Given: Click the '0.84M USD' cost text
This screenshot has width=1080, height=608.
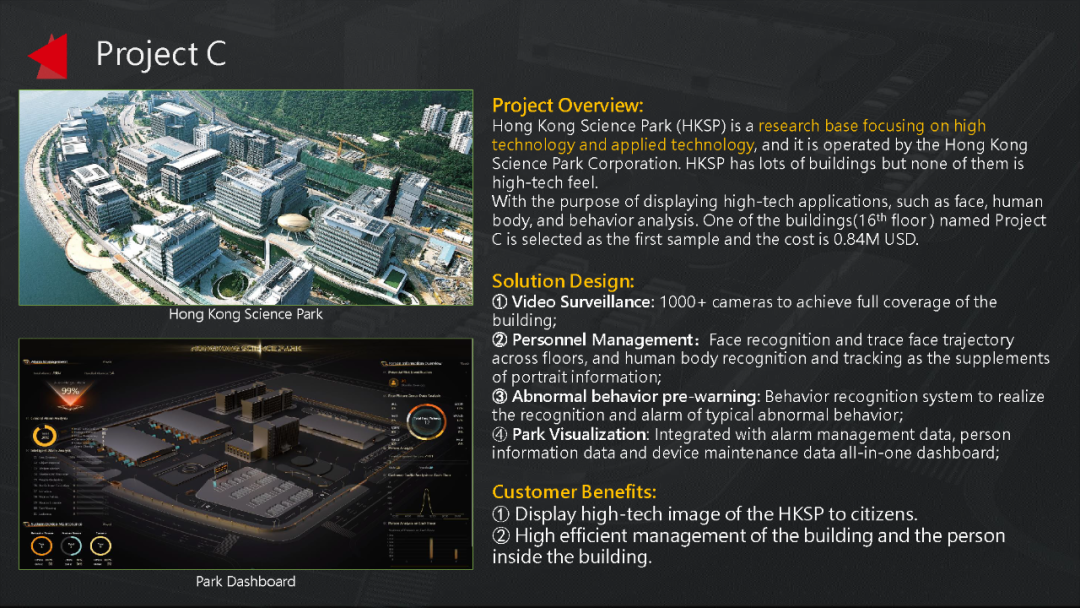Looking at the screenshot, I should point(875,240).
